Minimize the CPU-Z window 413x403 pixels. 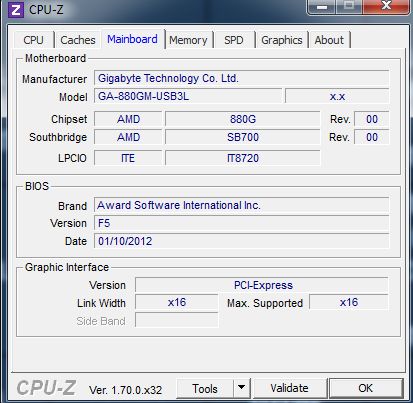click(x=322, y=7)
